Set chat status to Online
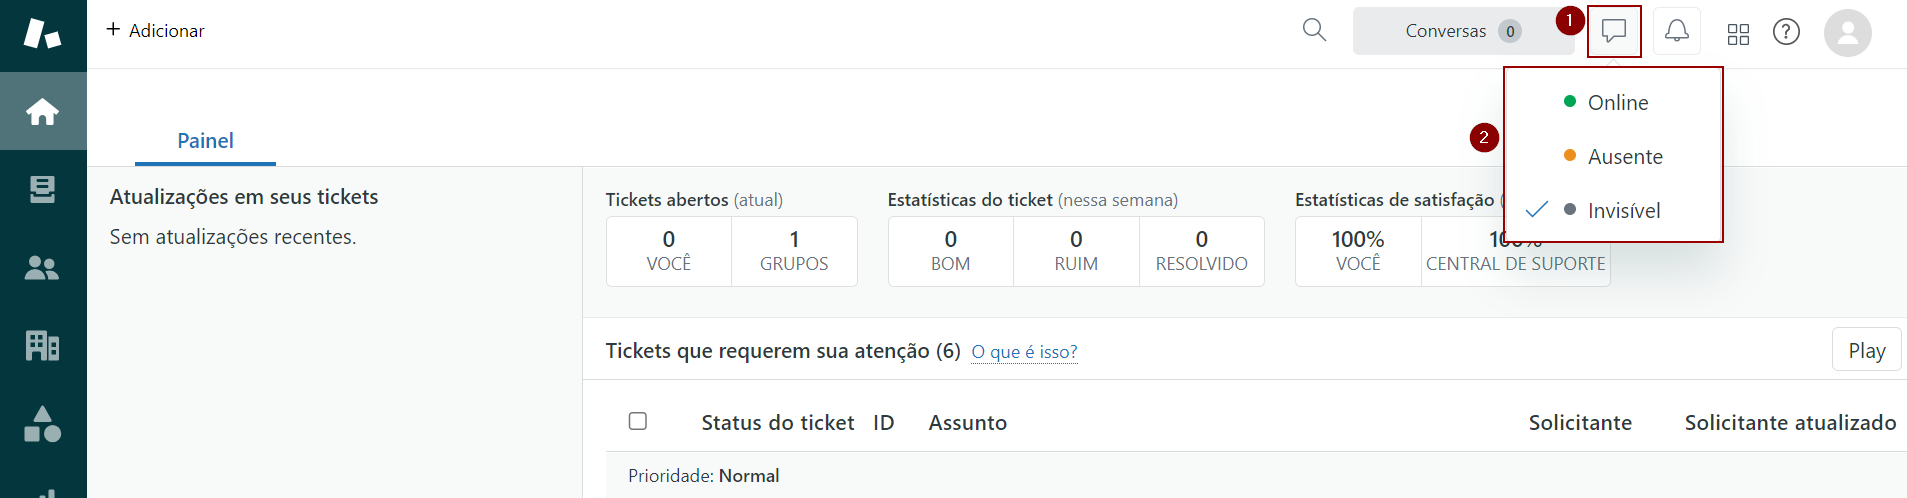 (1617, 103)
